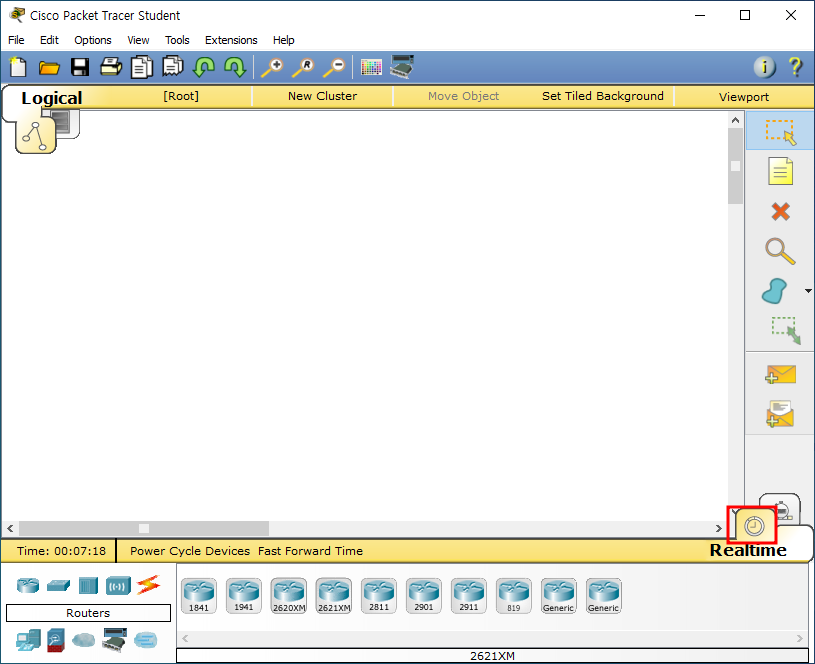Select Connections lightning bolt icon

148,585
